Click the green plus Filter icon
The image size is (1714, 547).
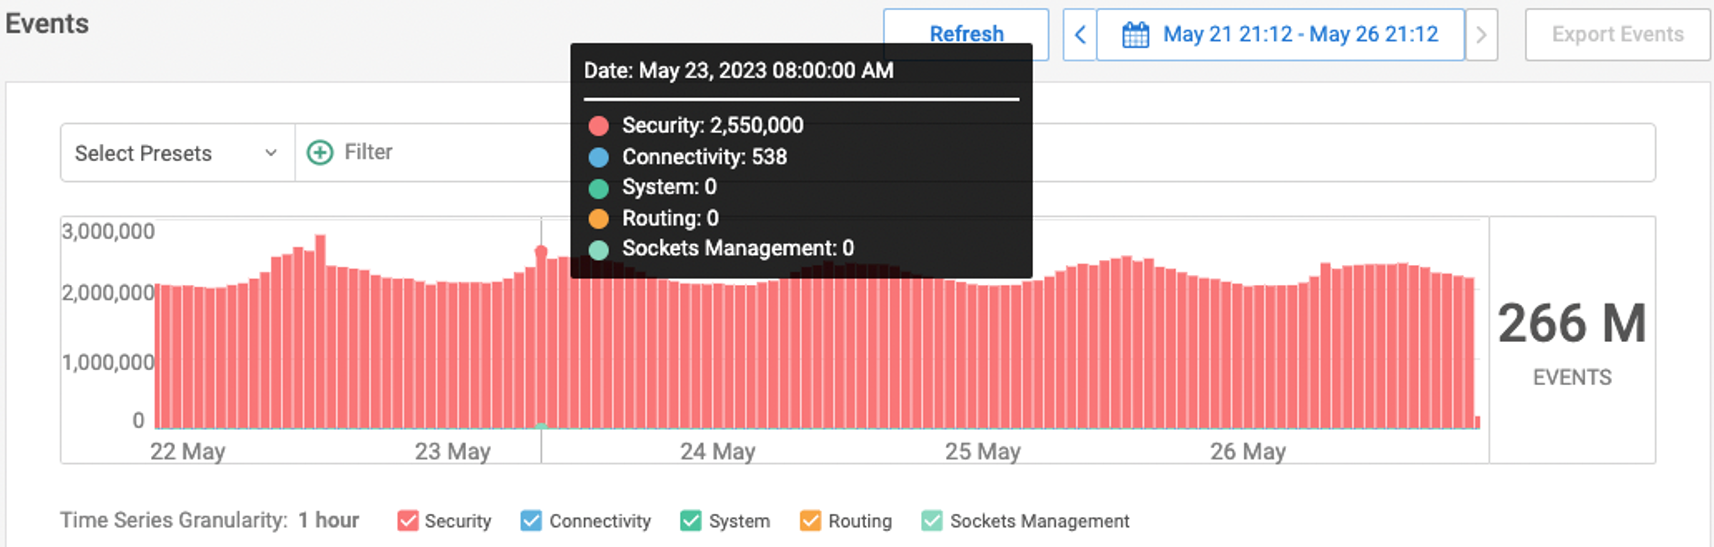coord(320,152)
